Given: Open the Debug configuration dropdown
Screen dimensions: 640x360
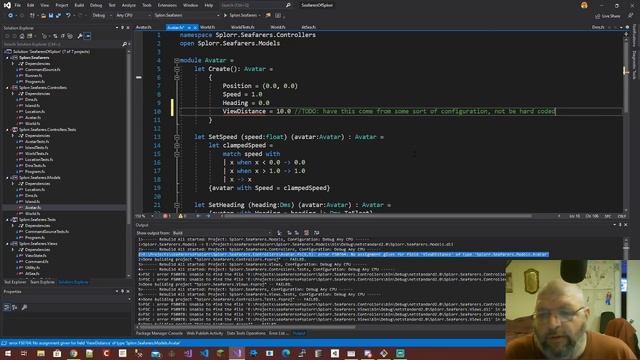Looking at the screenshot, I should click(x=101, y=15).
